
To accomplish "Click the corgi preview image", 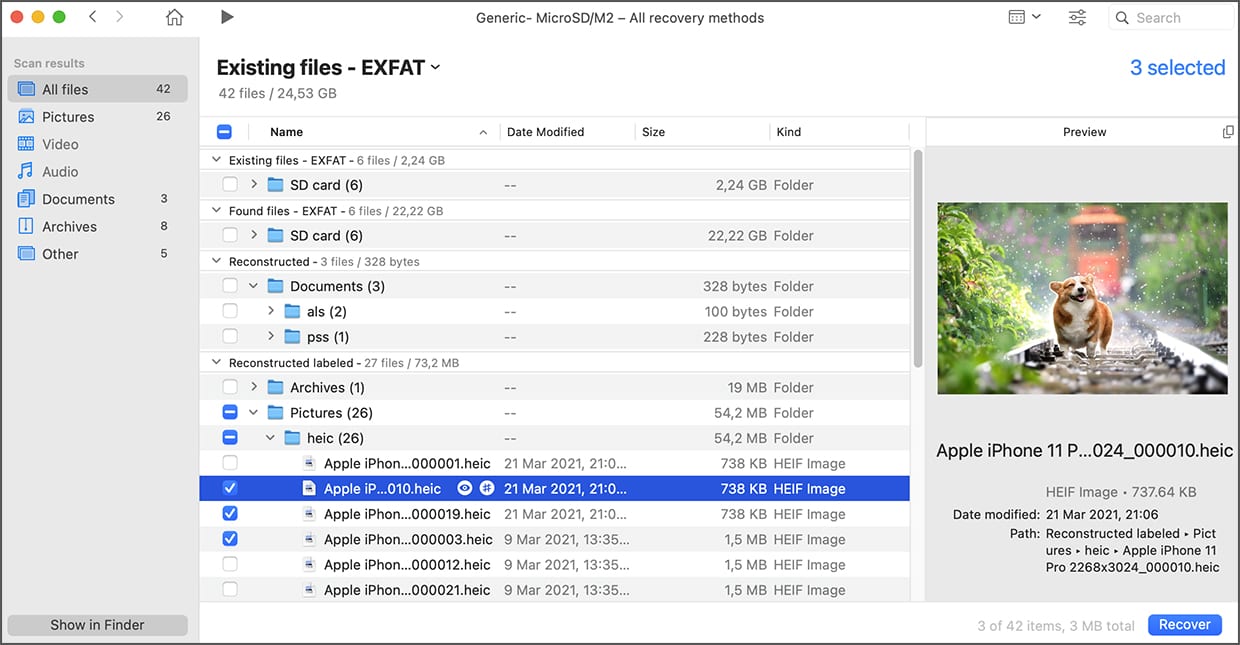I will click(1082, 298).
